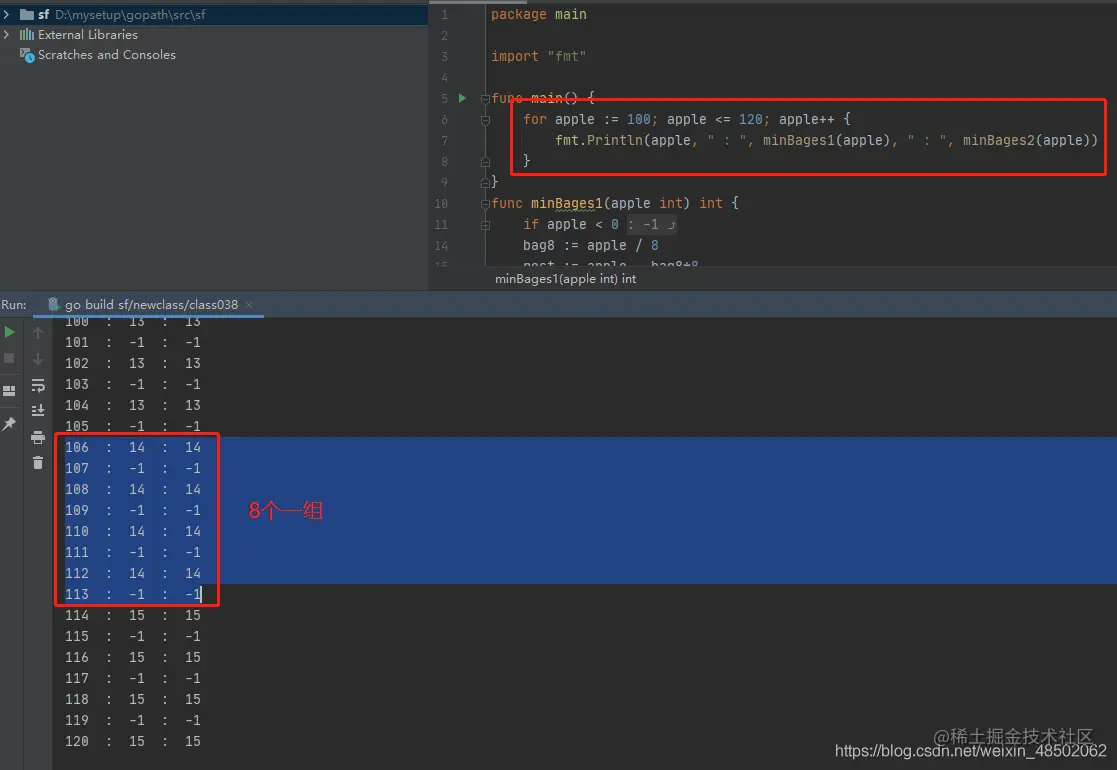1117x770 pixels.
Task: Click 'minBages1(apple)' call in Println line
Action: pyautogui.click(x=826, y=140)
